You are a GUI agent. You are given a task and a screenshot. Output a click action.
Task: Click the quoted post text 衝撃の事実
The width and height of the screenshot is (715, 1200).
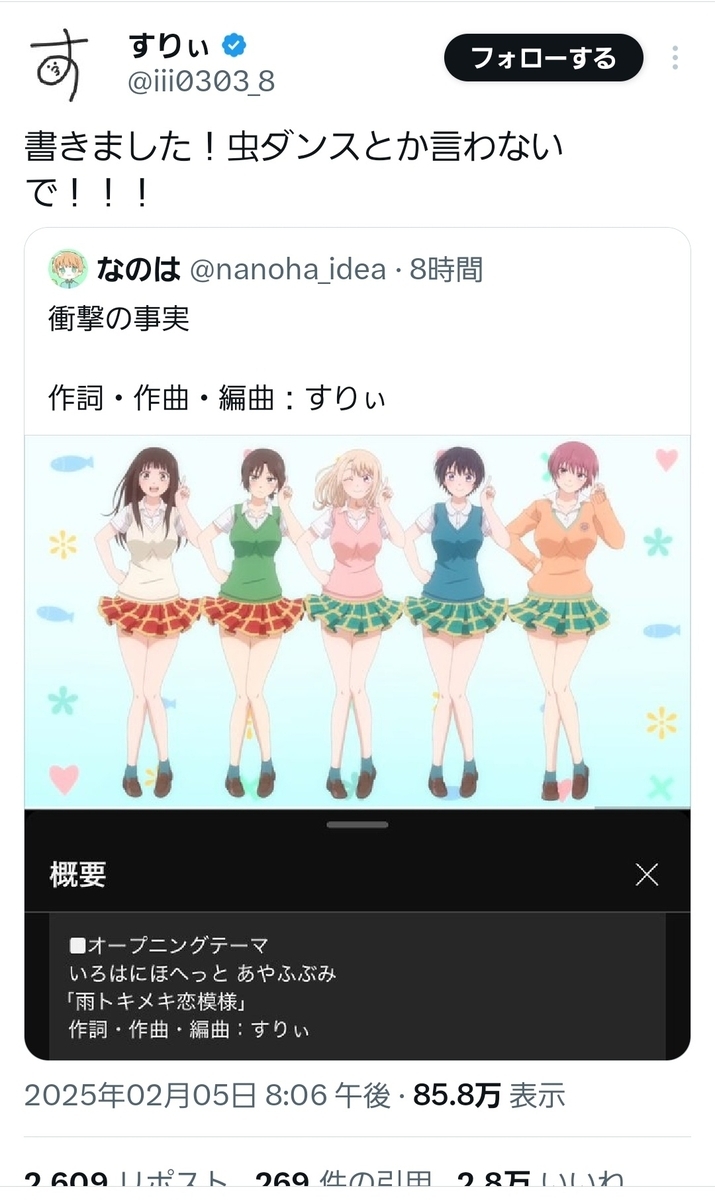[x=119, y=319]
